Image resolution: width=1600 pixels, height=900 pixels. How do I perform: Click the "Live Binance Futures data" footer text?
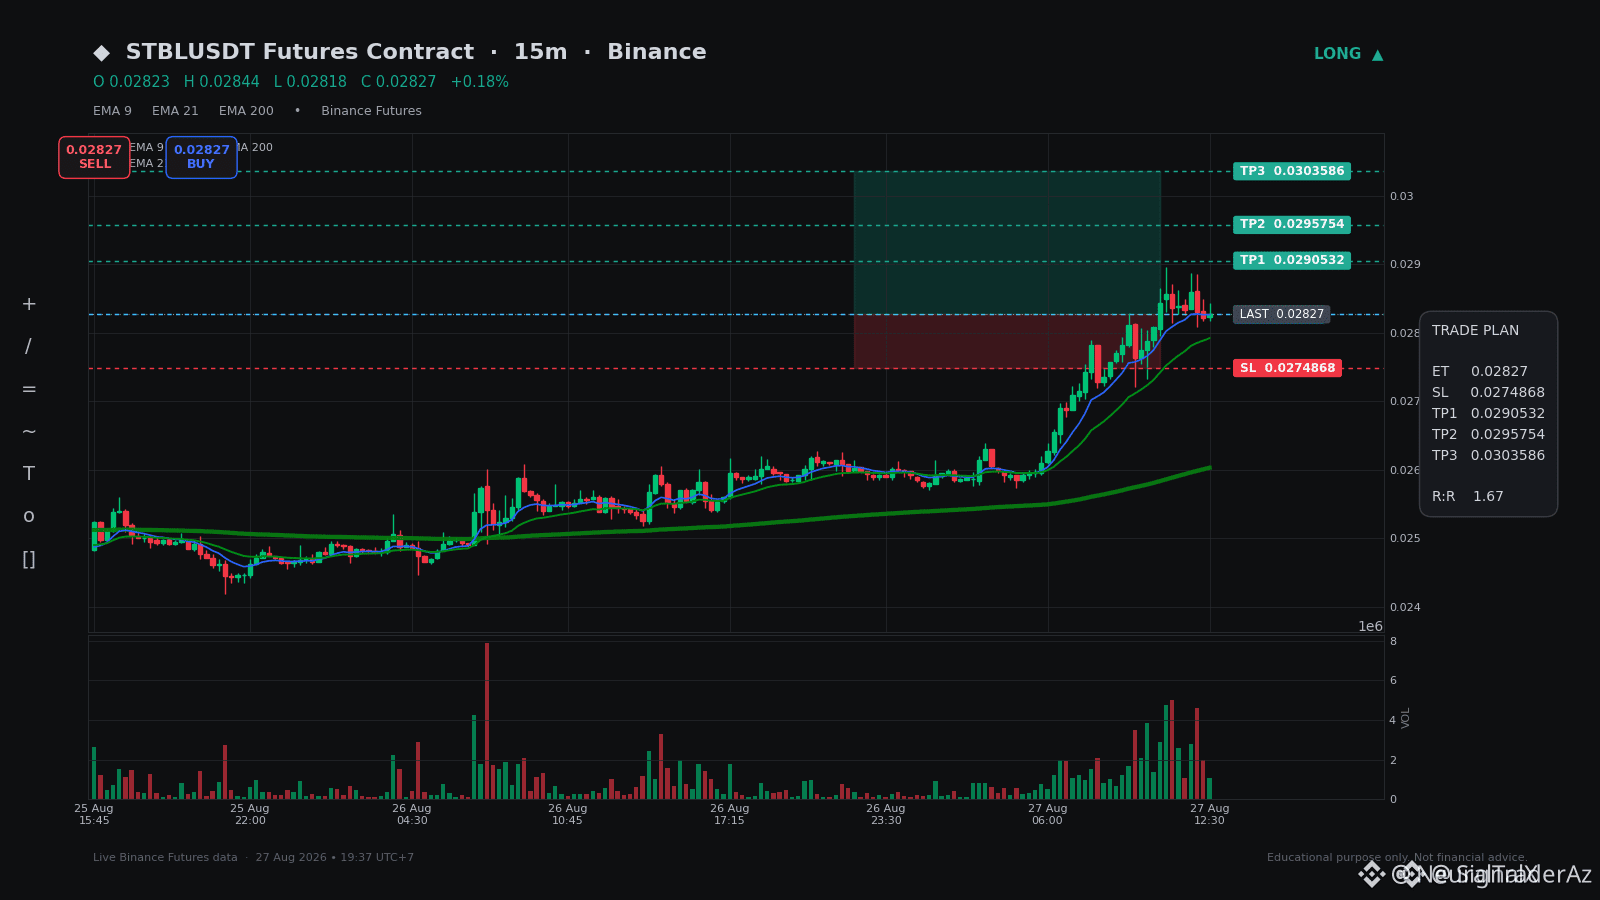click(x=165, y=858)
